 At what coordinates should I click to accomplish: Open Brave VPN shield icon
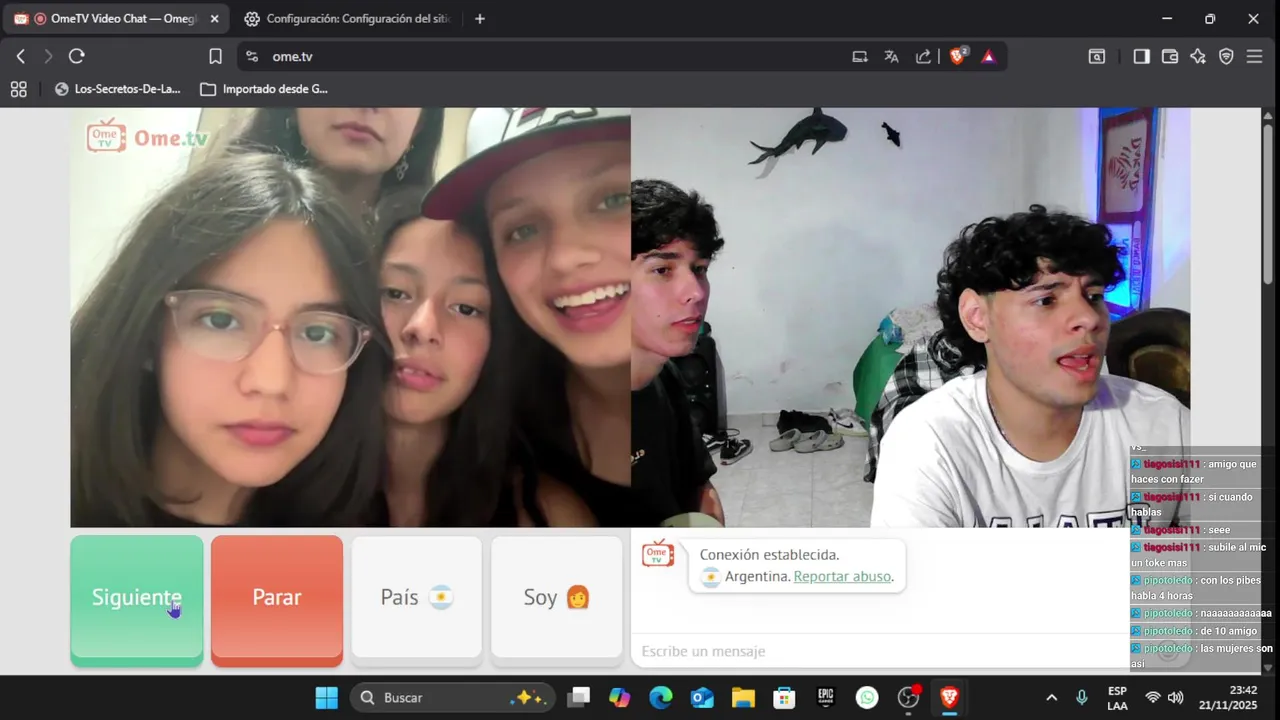point(1226,57)
